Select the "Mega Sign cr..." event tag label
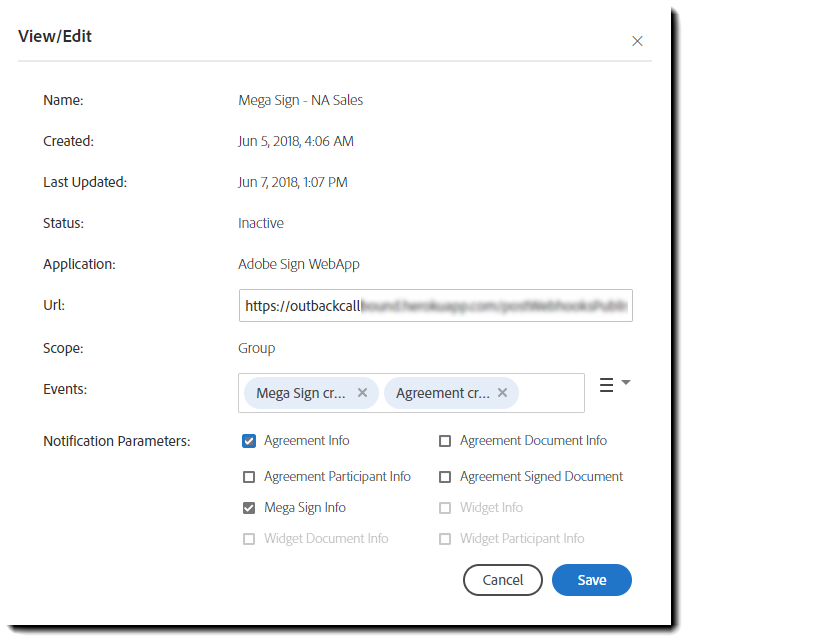This screenshot has height=636, width=830. [x=300, y=393]
